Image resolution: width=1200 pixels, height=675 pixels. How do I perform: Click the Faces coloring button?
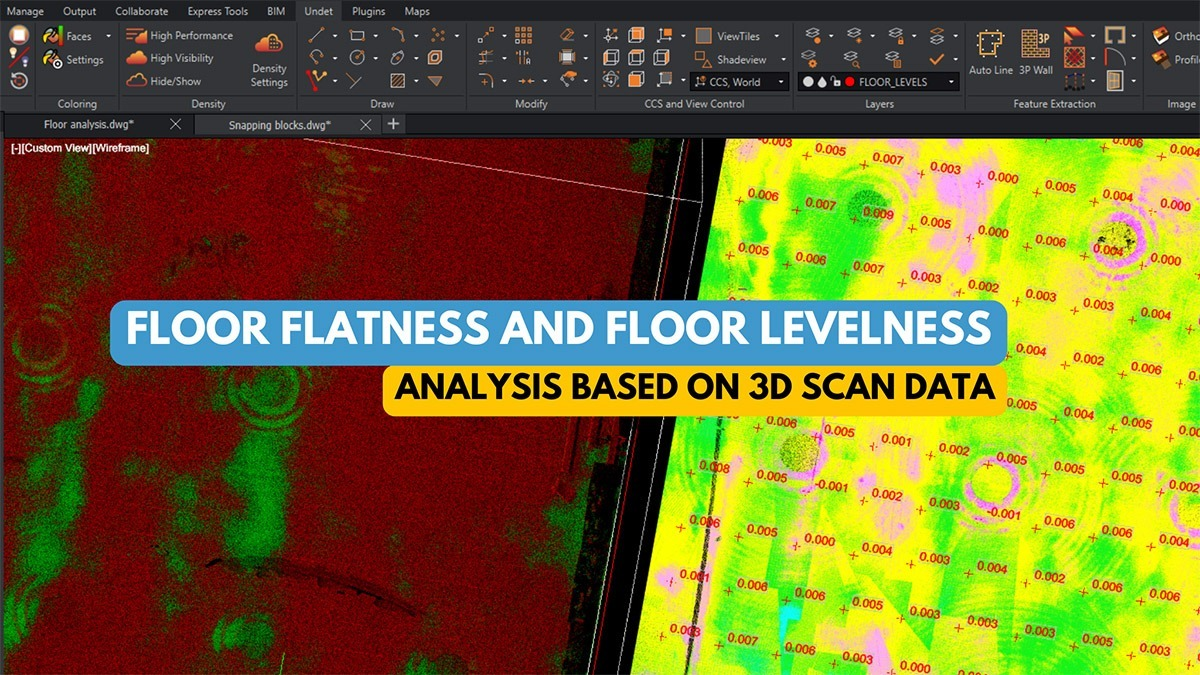pos(69,36)
